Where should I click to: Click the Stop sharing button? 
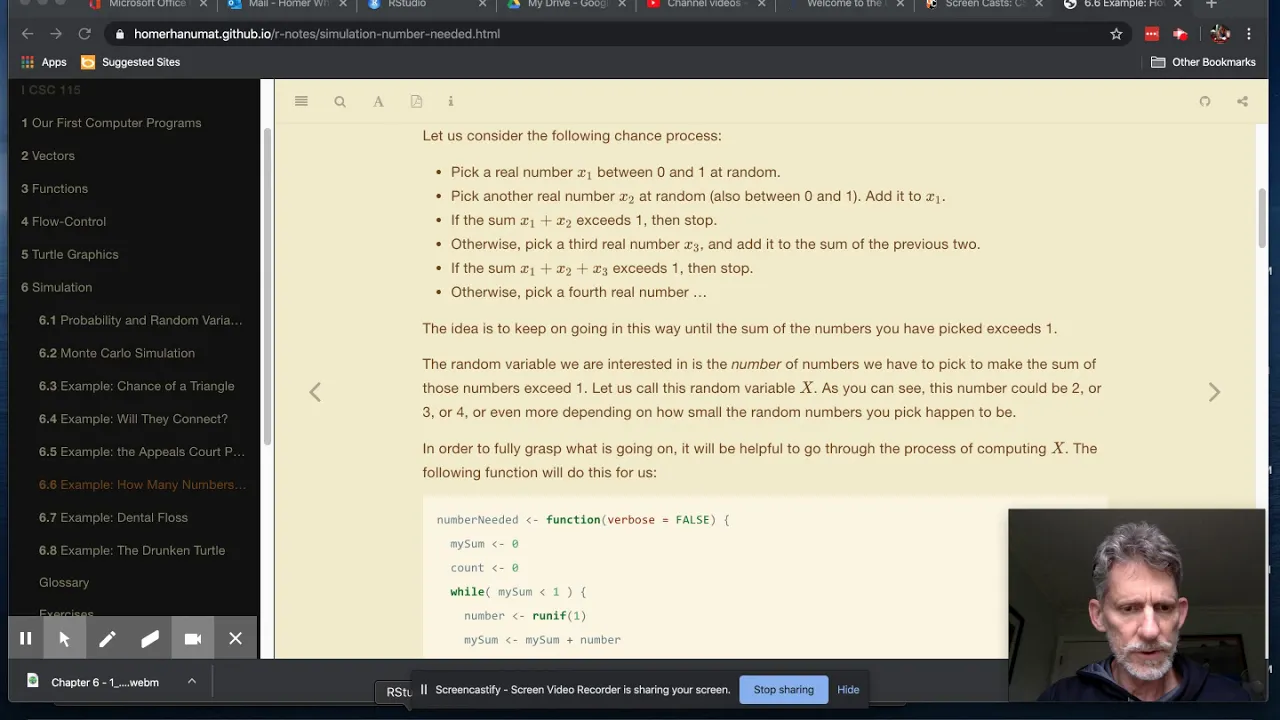(x=784, y=690)
